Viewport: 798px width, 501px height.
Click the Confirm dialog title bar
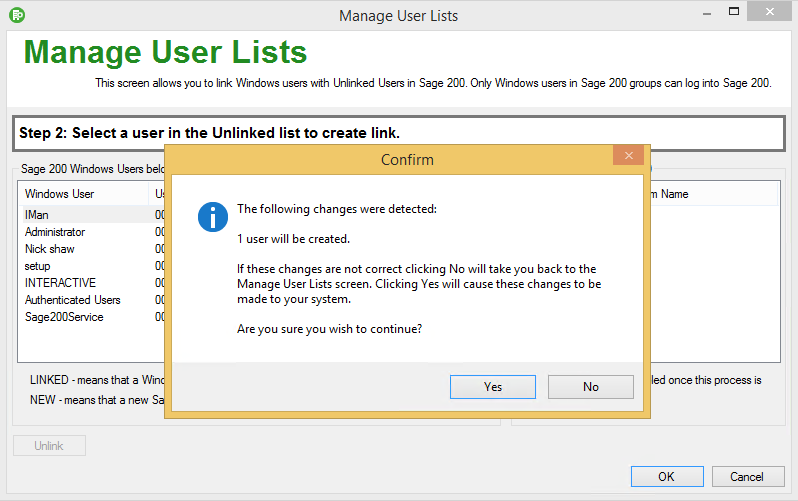pos(407,160)
